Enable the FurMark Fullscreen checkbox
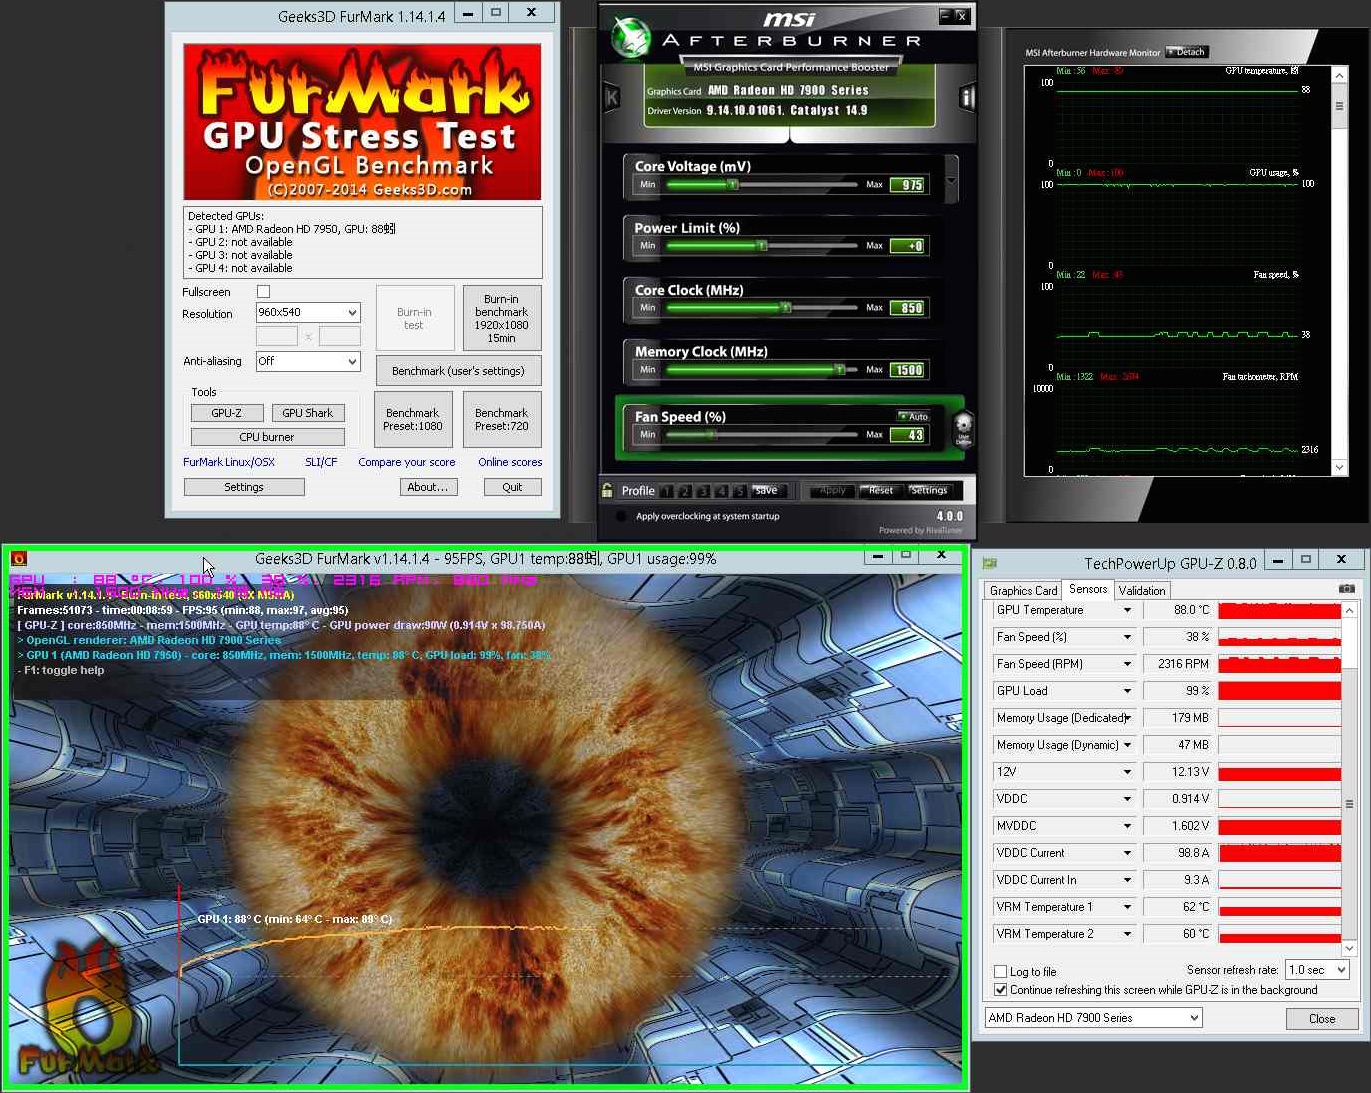Viewport: 1371px width, 1093px height. (x=263, y=292)
